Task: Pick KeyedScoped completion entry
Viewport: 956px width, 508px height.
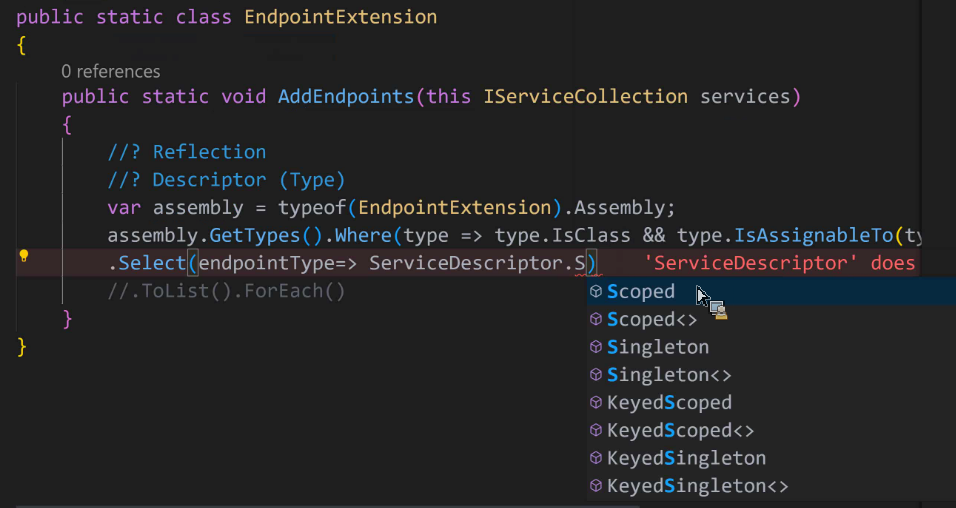Action: point(669,403)
